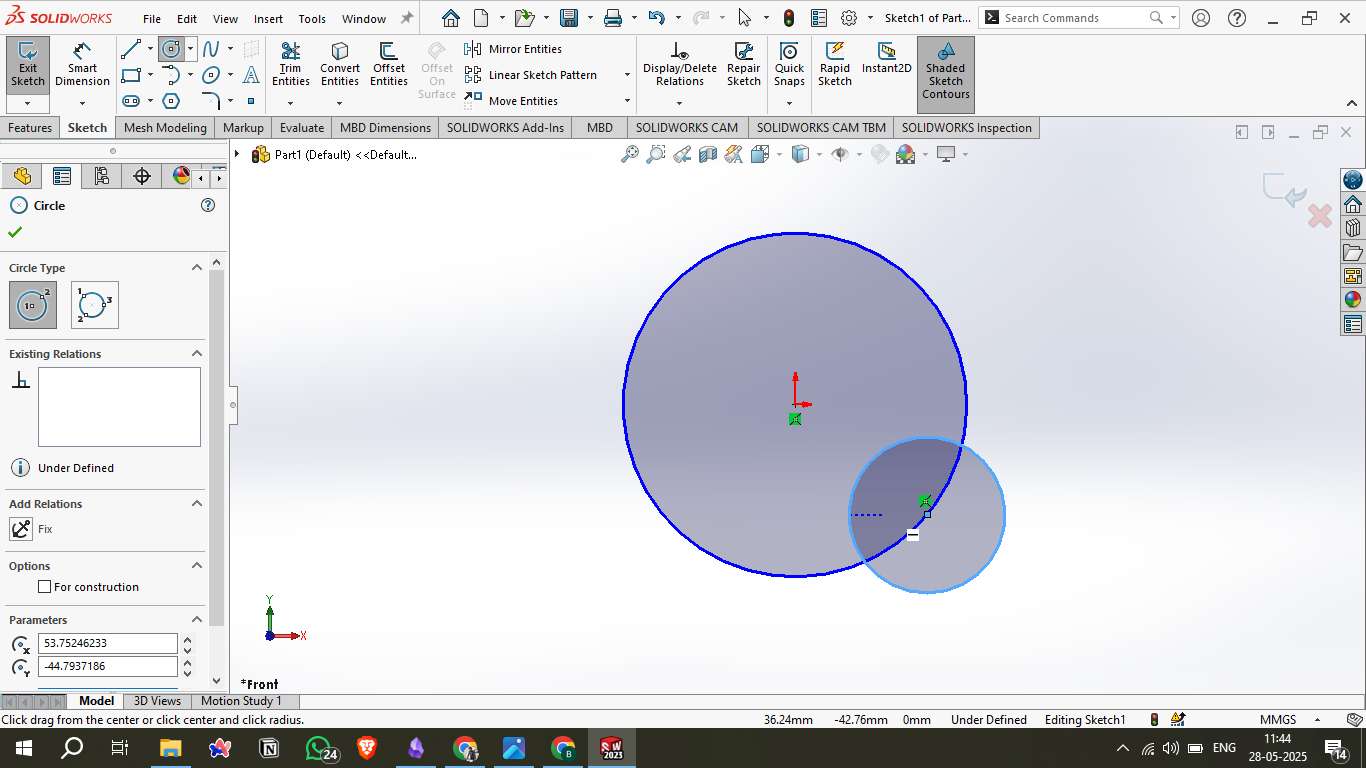The height and width of the screenshot is (768, 1366).
Task: Toggle the Quick Snaps button
Action: coord(789,65)
